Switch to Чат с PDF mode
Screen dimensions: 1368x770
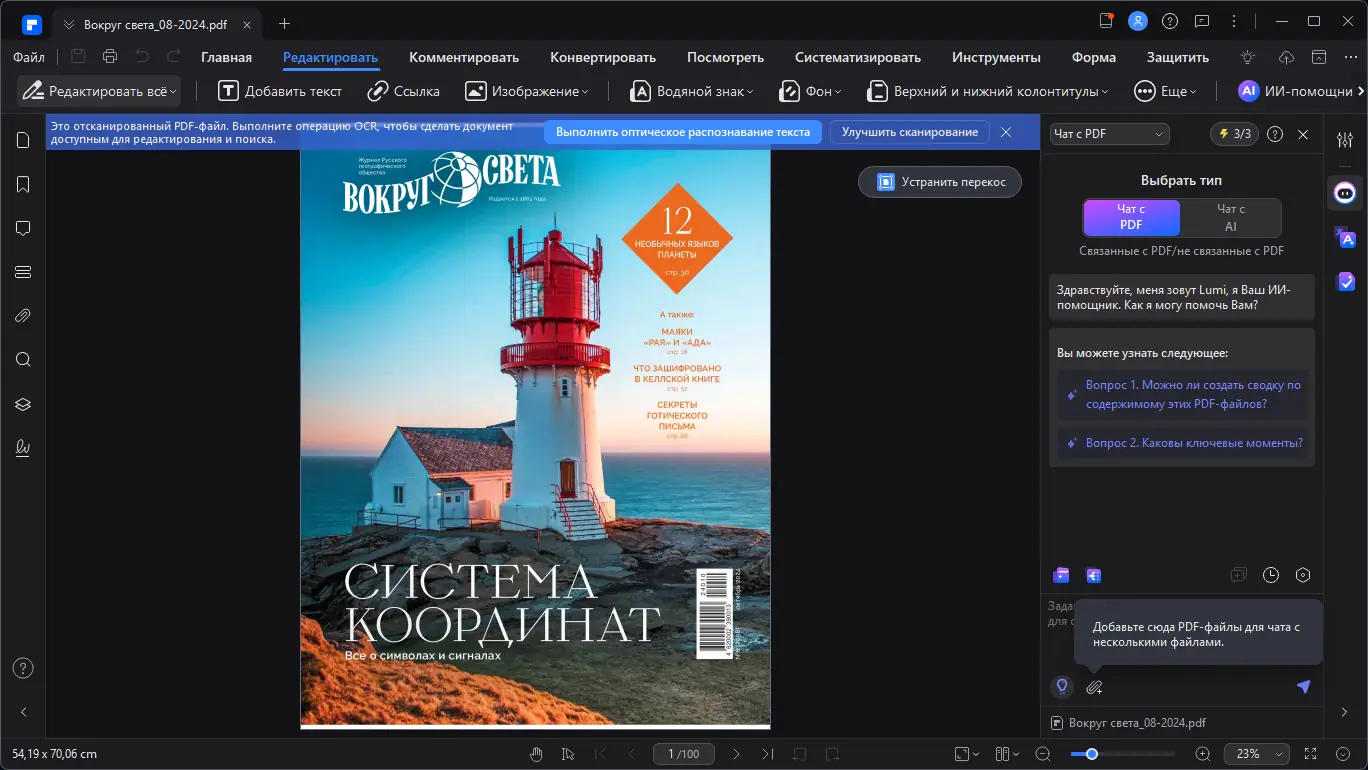point(1131,217)
